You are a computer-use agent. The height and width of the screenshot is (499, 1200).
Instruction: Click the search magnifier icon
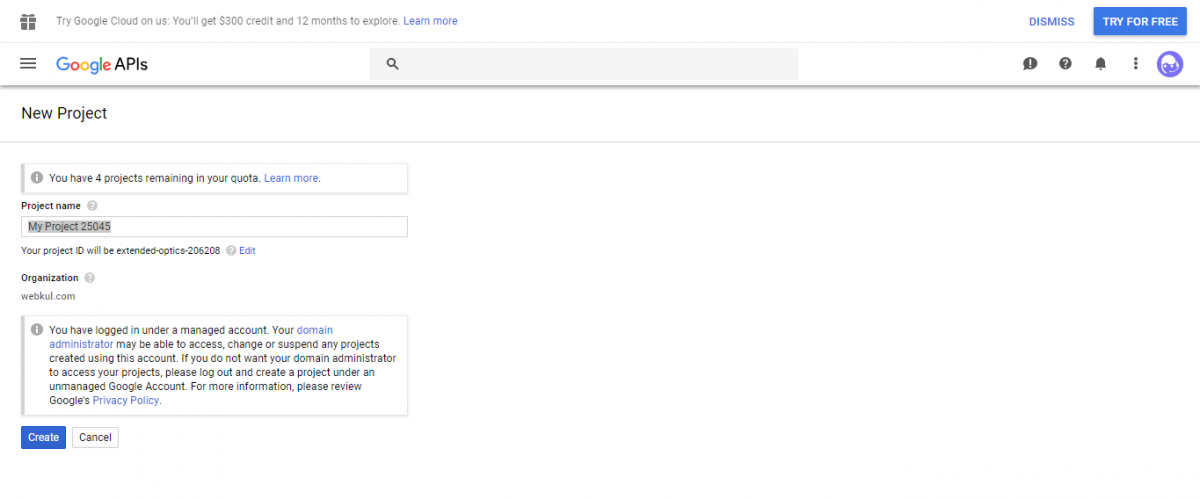(393, 64)
